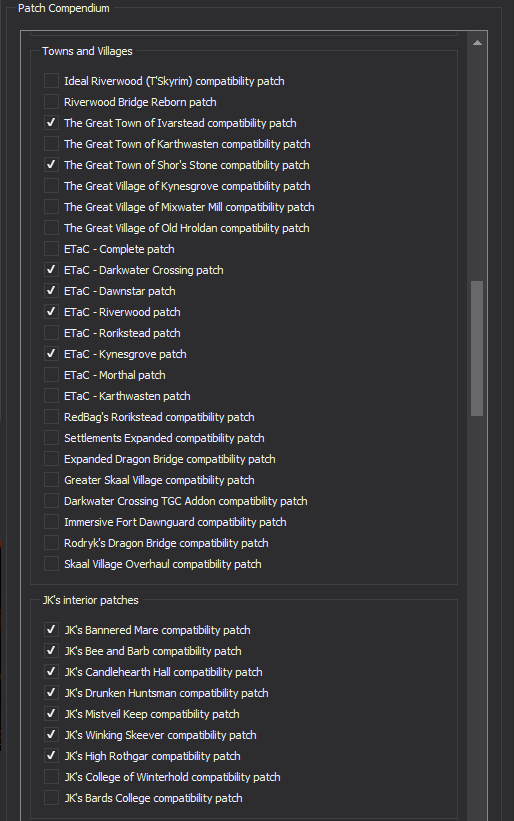Select ETaC - Complete patch checkbox

(51, 249)
